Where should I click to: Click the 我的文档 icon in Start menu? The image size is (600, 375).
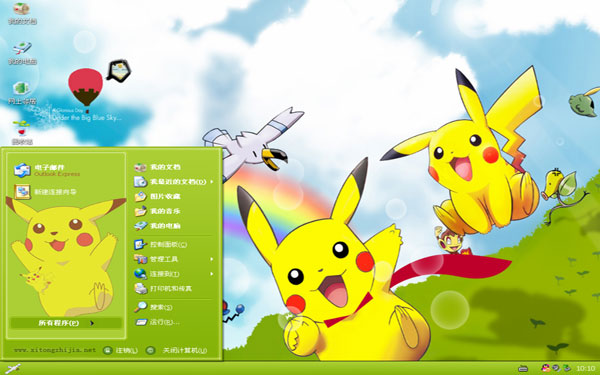140,167
